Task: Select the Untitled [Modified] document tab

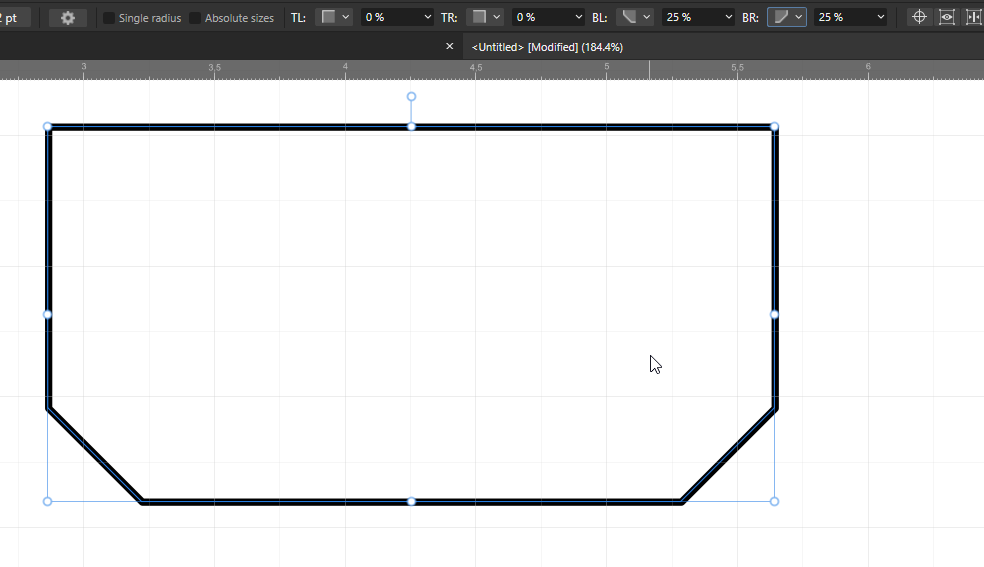Action: coord(547,47)
